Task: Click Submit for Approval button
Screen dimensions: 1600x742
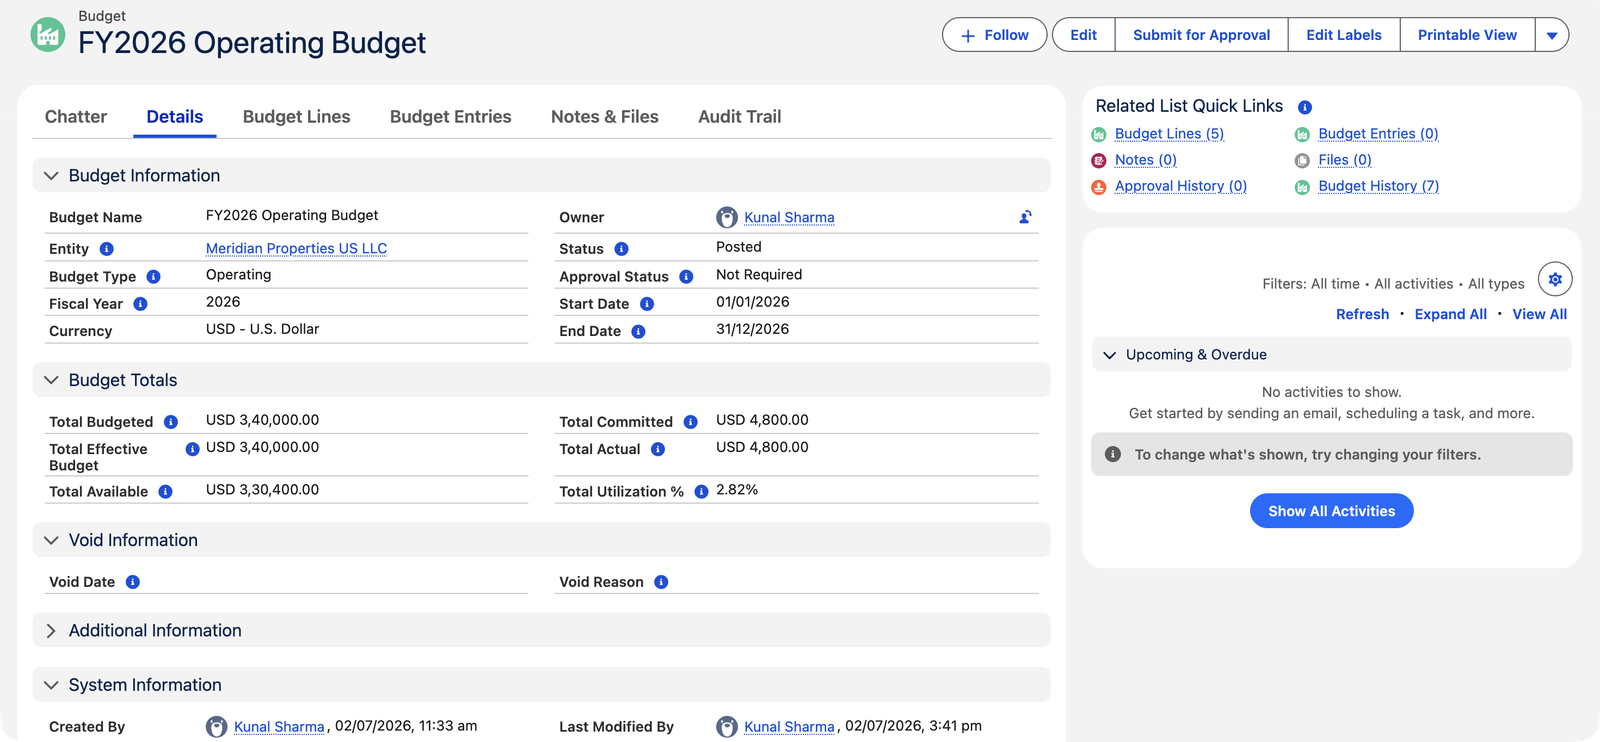Action: pos(1202,35)
